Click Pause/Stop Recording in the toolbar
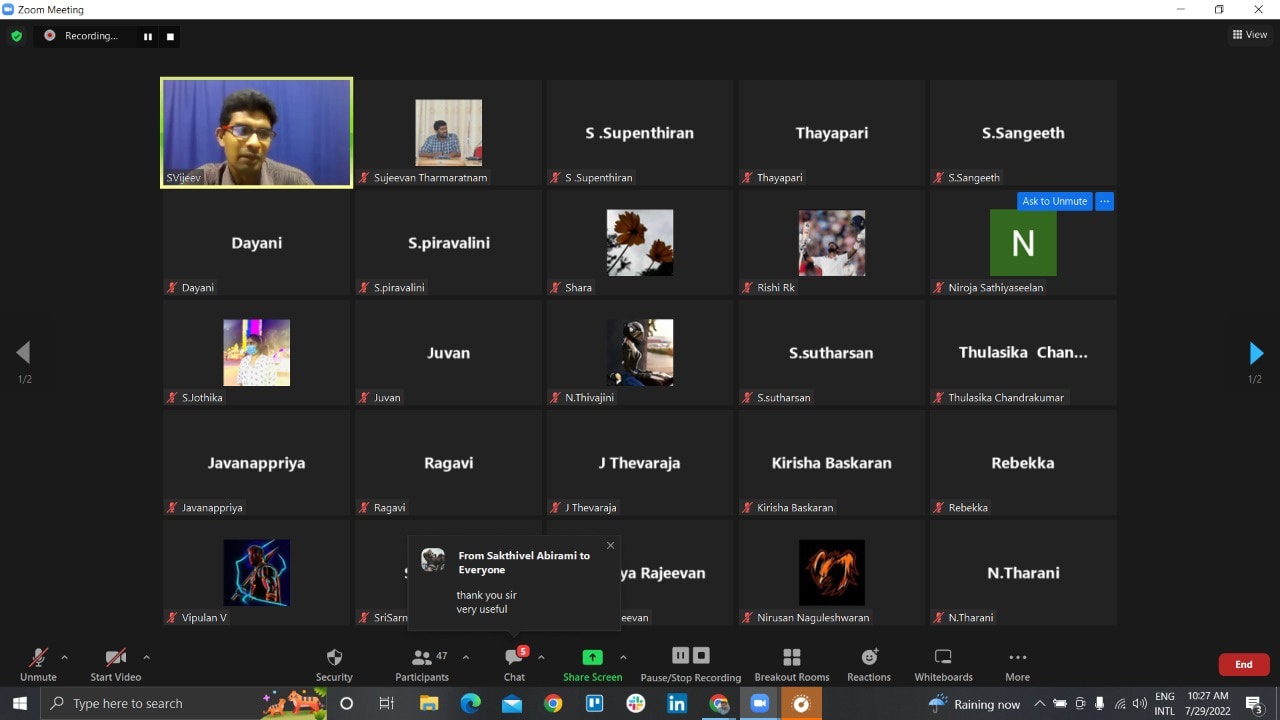This screenshot has height=720, width=1280. pyautogui.click(x=690, y=664)
